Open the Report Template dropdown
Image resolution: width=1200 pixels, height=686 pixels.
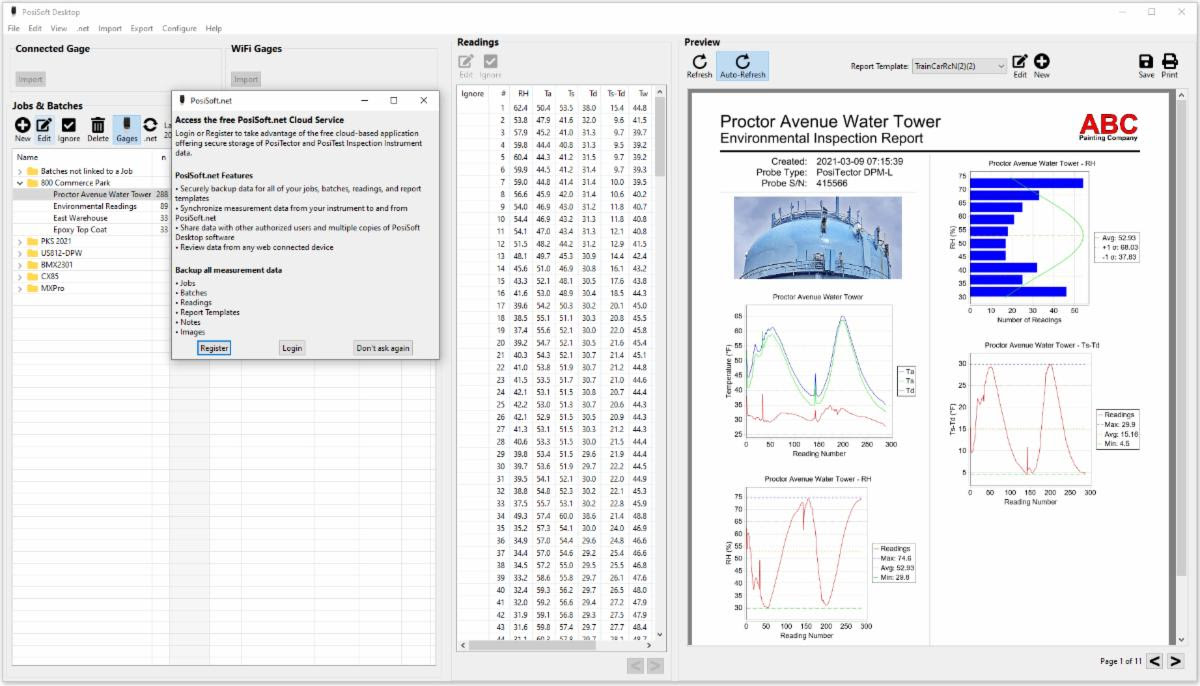tap(958, 66)
